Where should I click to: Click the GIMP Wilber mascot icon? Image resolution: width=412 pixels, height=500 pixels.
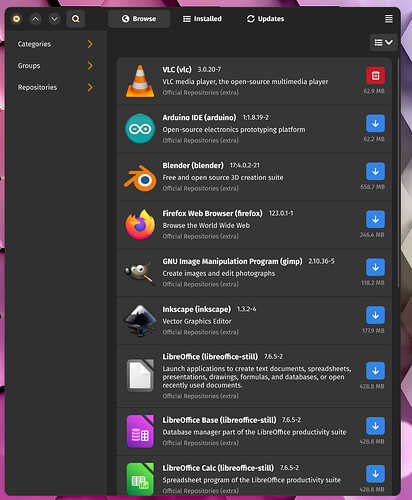139,272
